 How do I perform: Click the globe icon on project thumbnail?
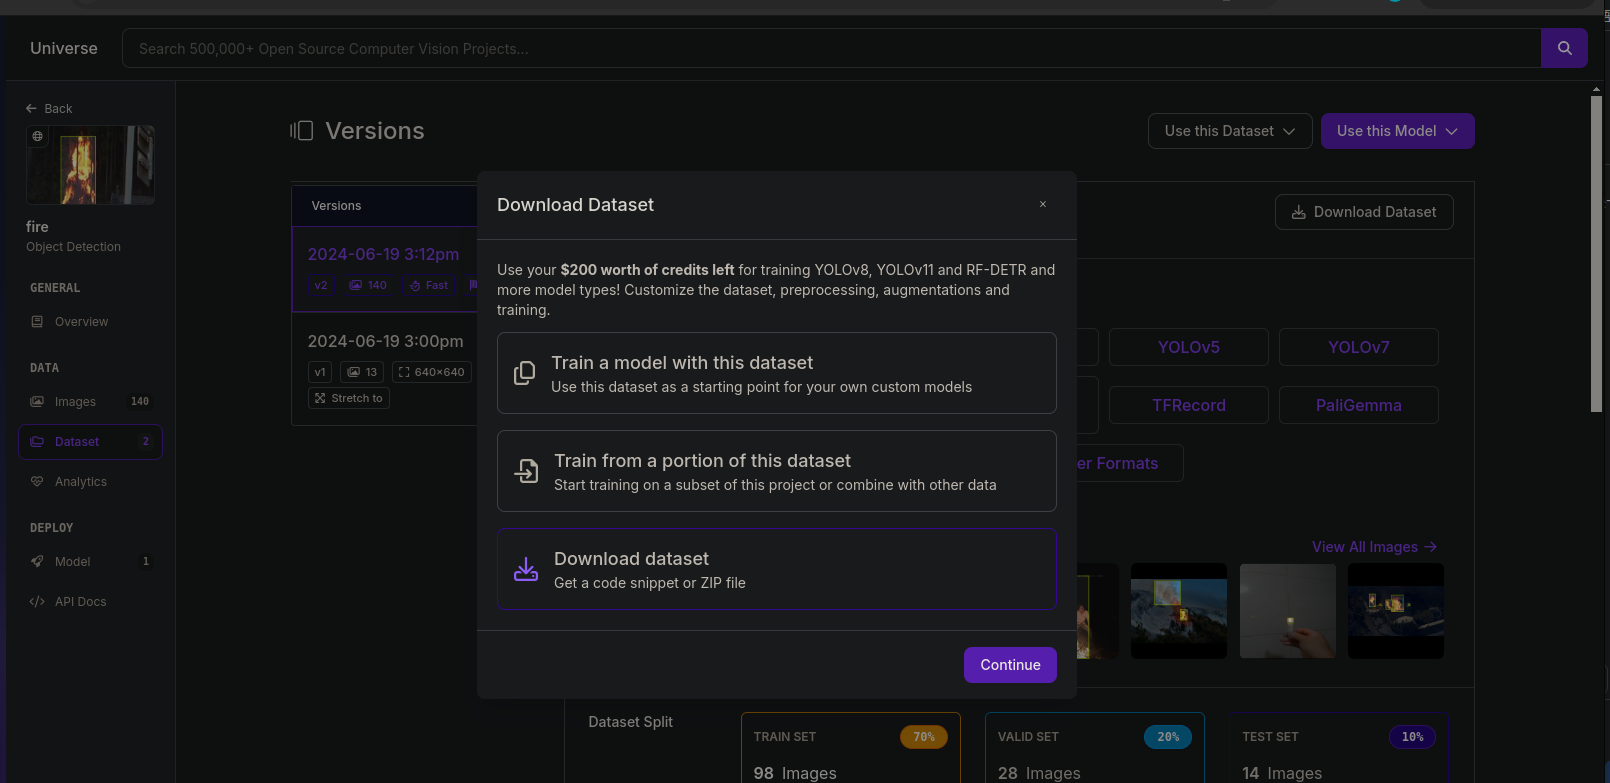pos(38,136)
